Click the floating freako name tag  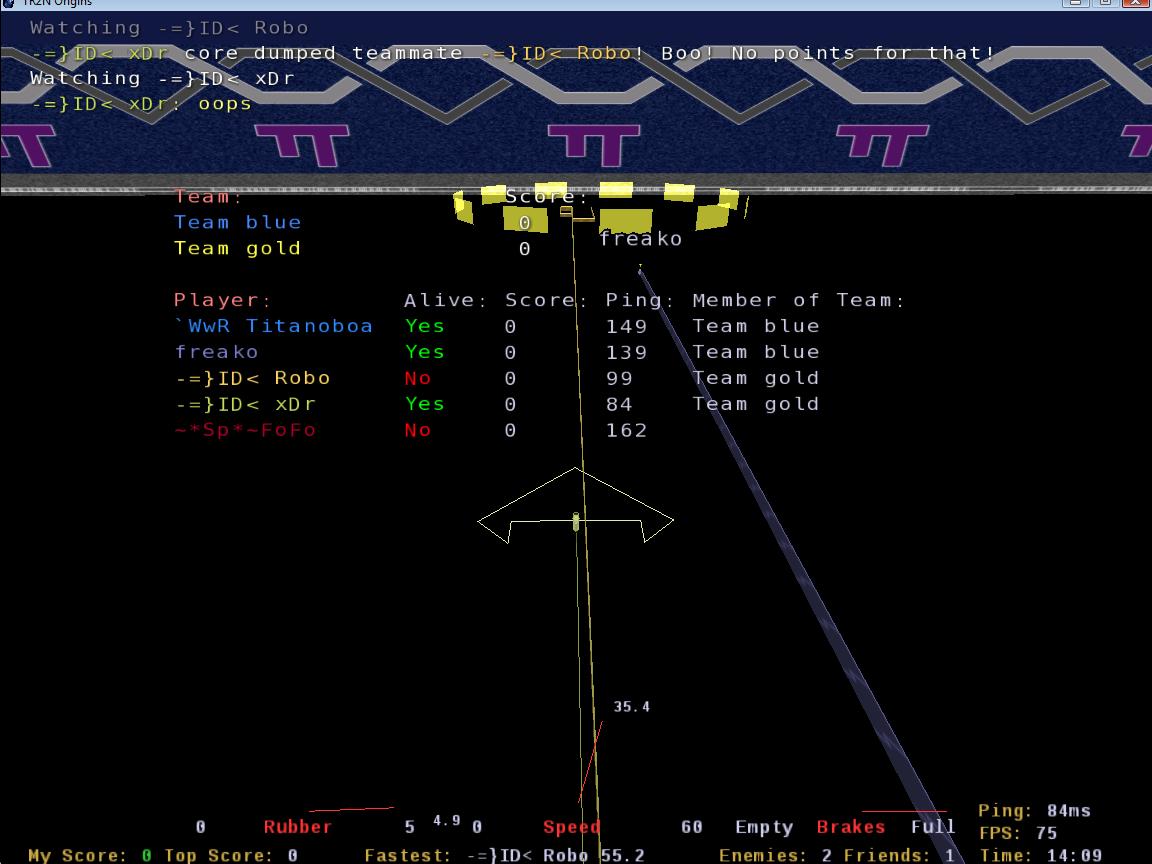coord(640,239)
